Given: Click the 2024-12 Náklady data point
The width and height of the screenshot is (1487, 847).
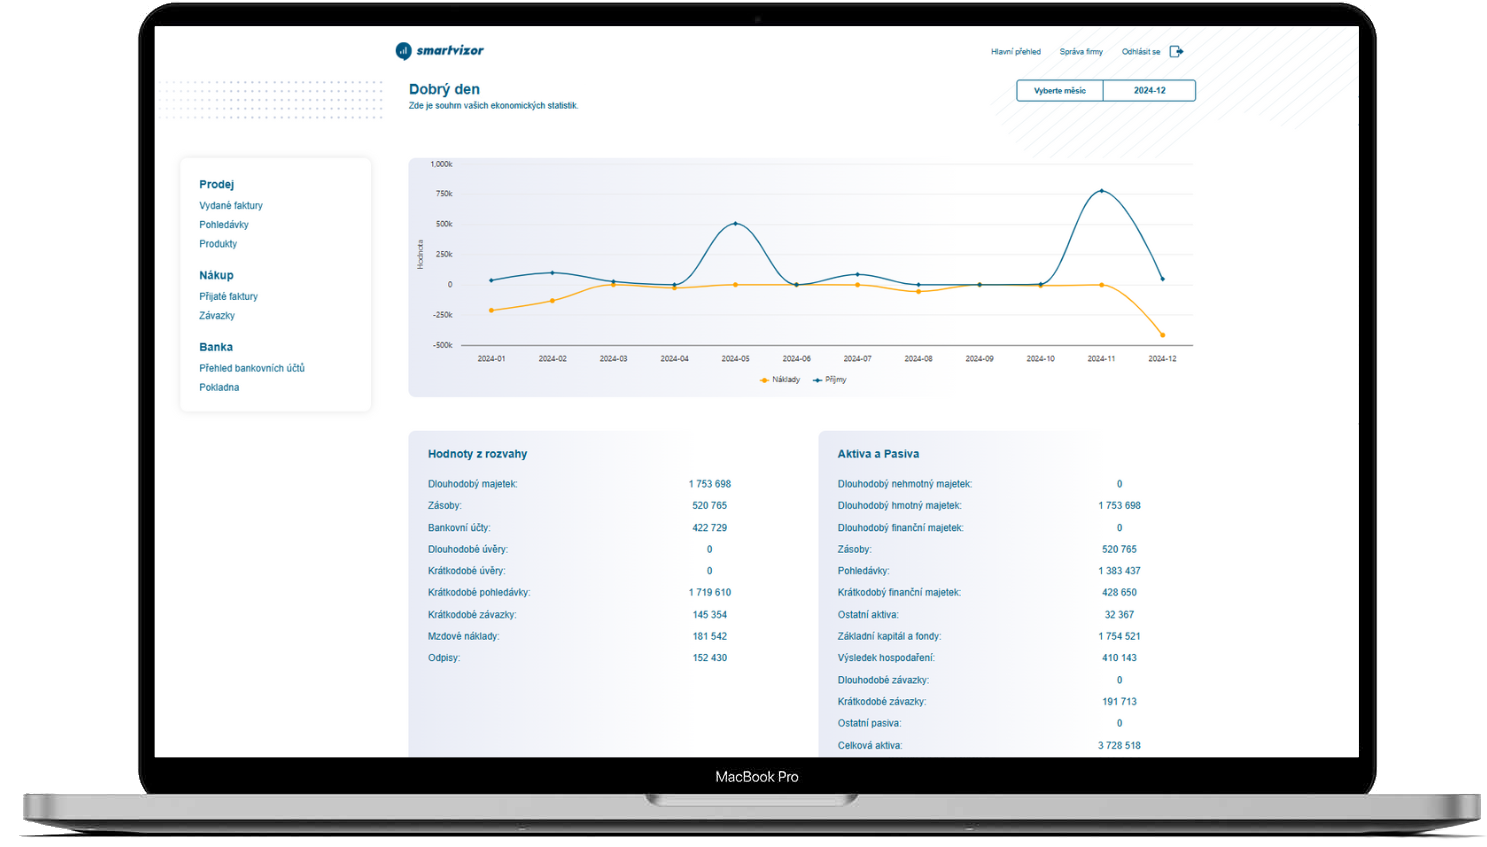Looking at the screenshot, I should coord(1162,335).
